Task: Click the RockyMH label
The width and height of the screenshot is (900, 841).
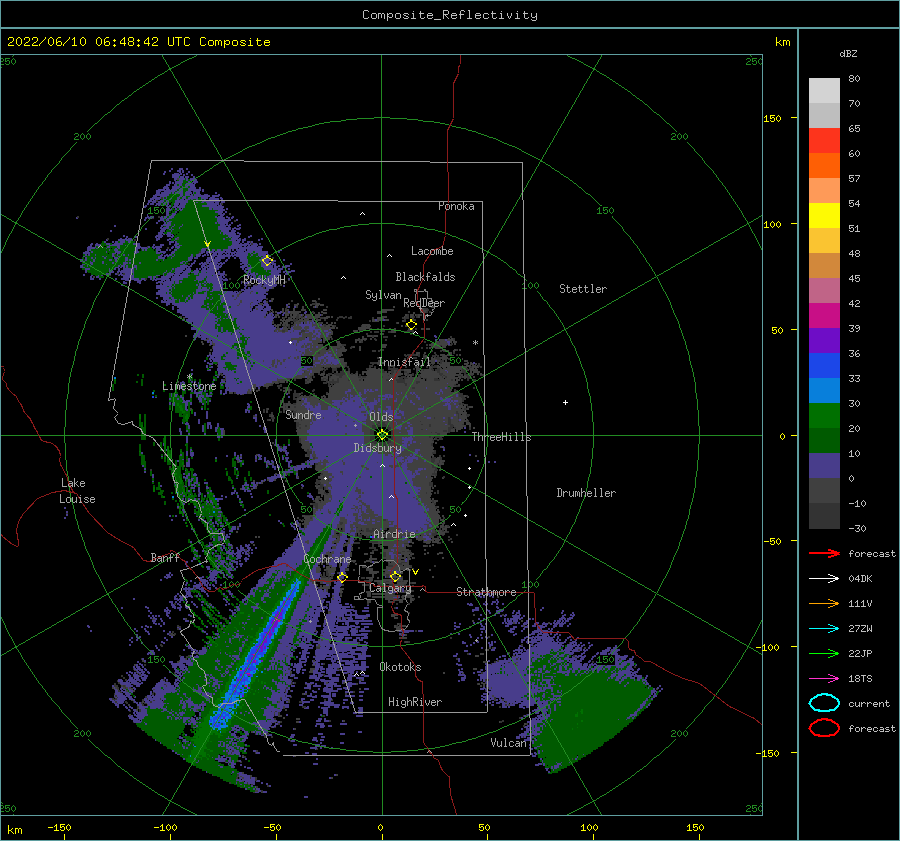Action: point(264,280)
